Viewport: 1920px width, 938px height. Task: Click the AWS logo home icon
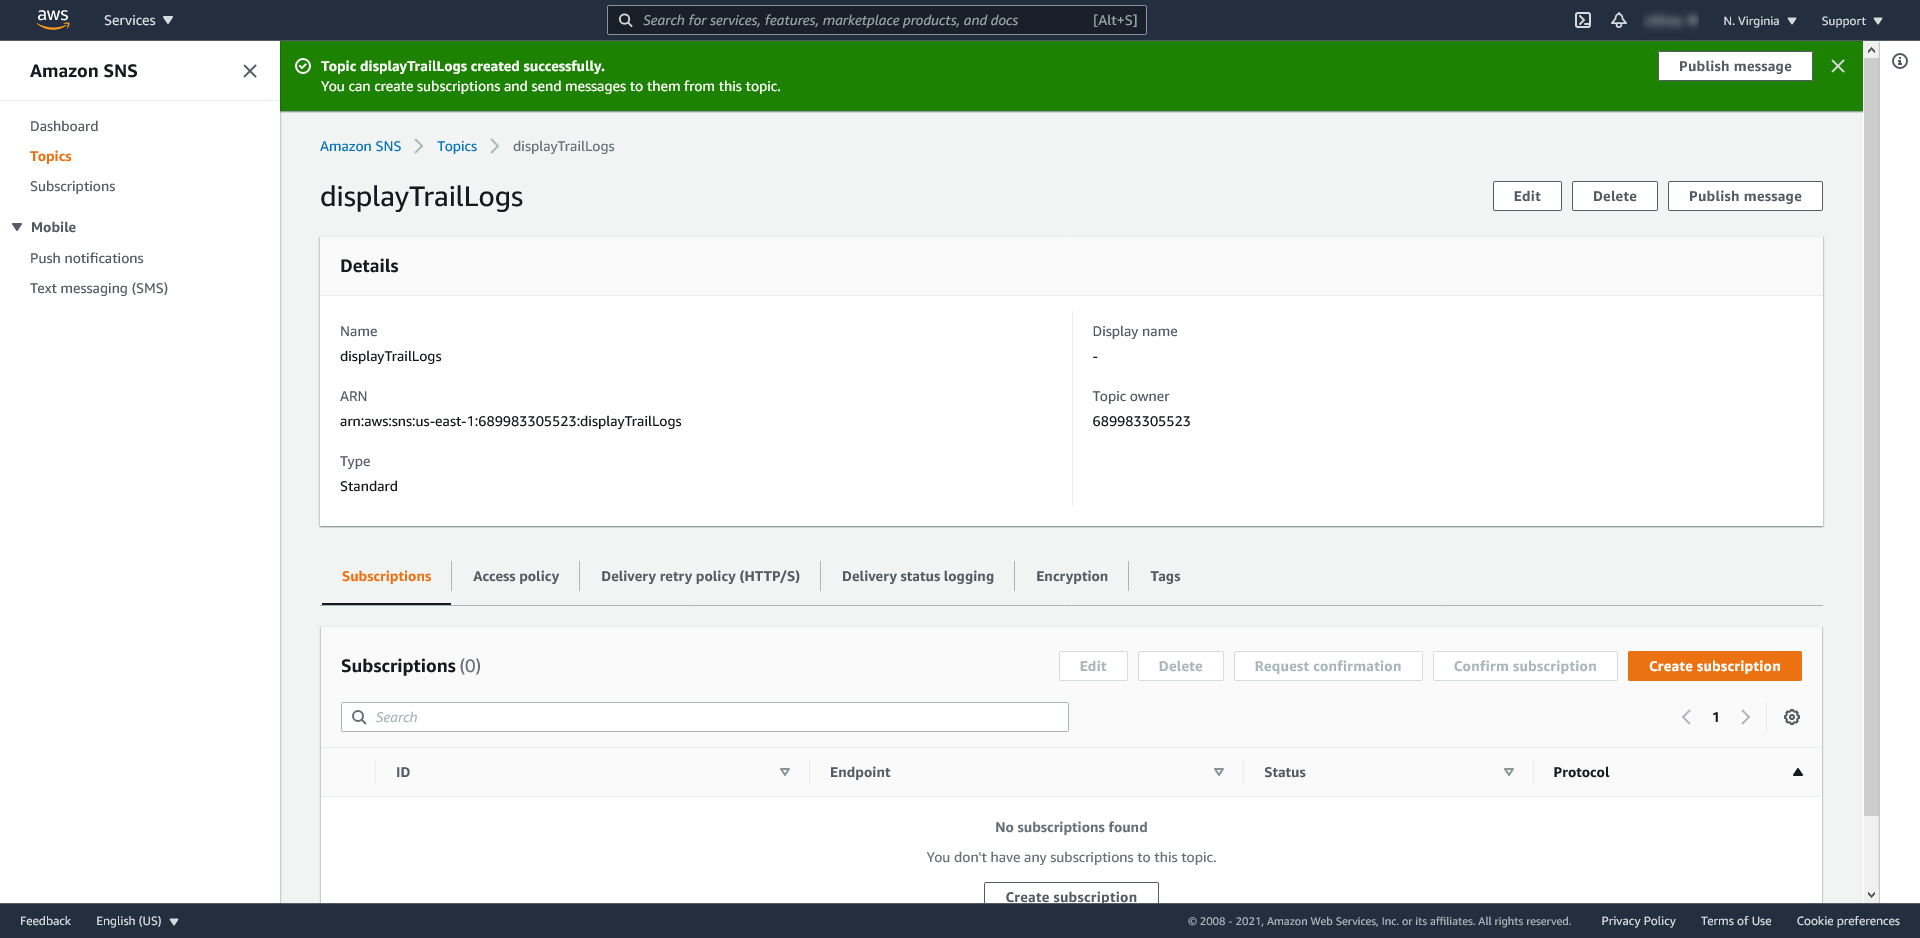click(x=53, y=19)
